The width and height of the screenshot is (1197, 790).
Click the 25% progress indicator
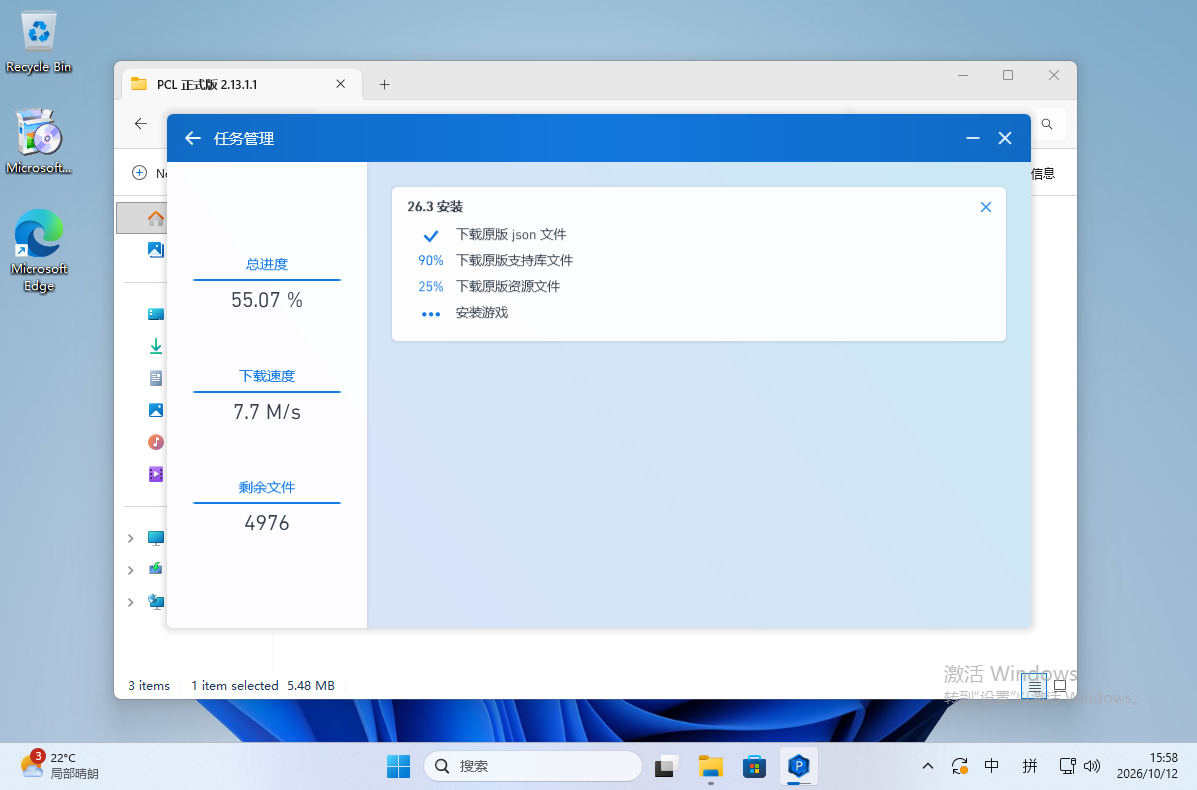pyautogui.click(x=431, y=286)
